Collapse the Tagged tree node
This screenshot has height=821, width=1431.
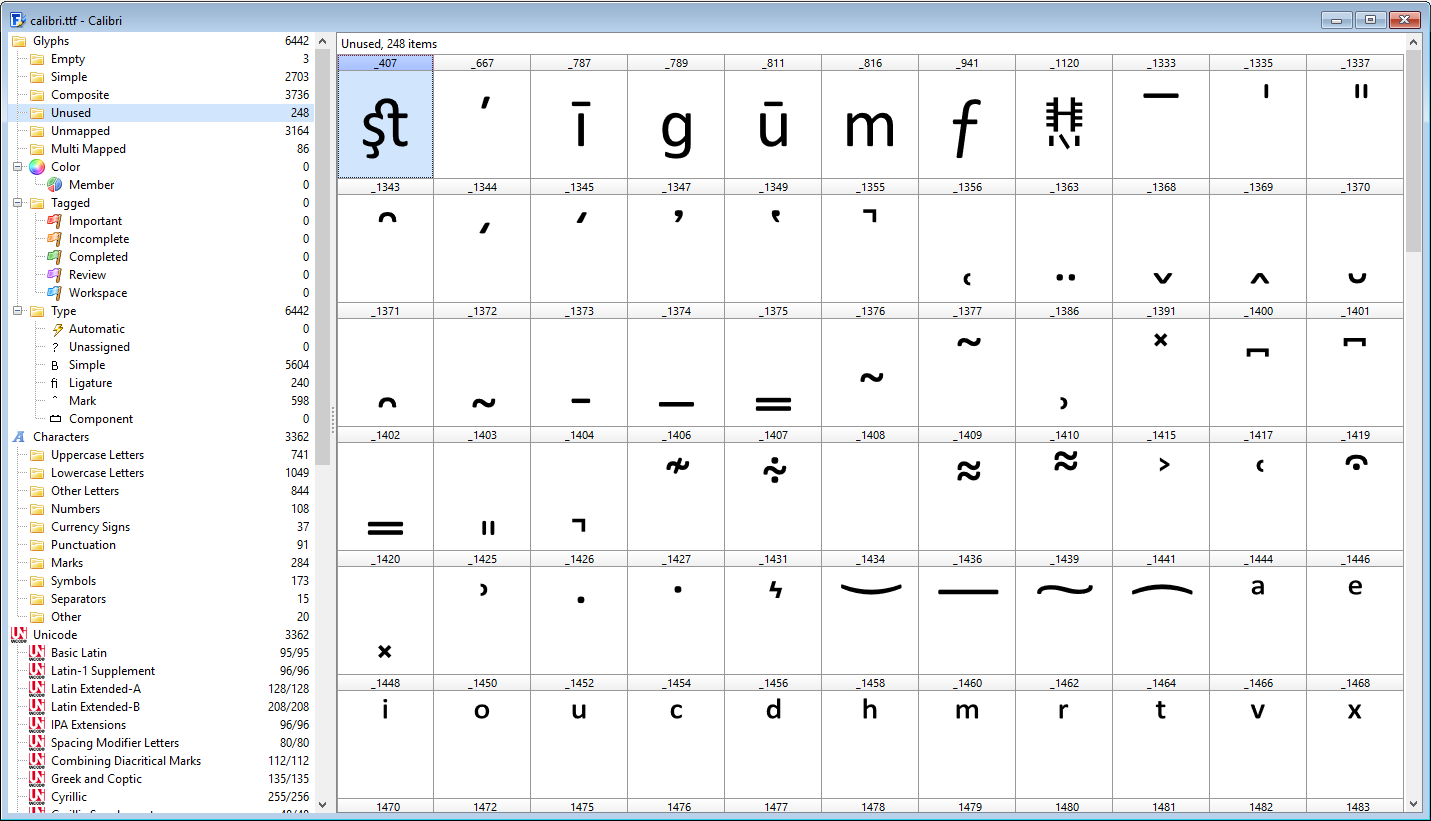pyautogui.click(x=18, y=203)
